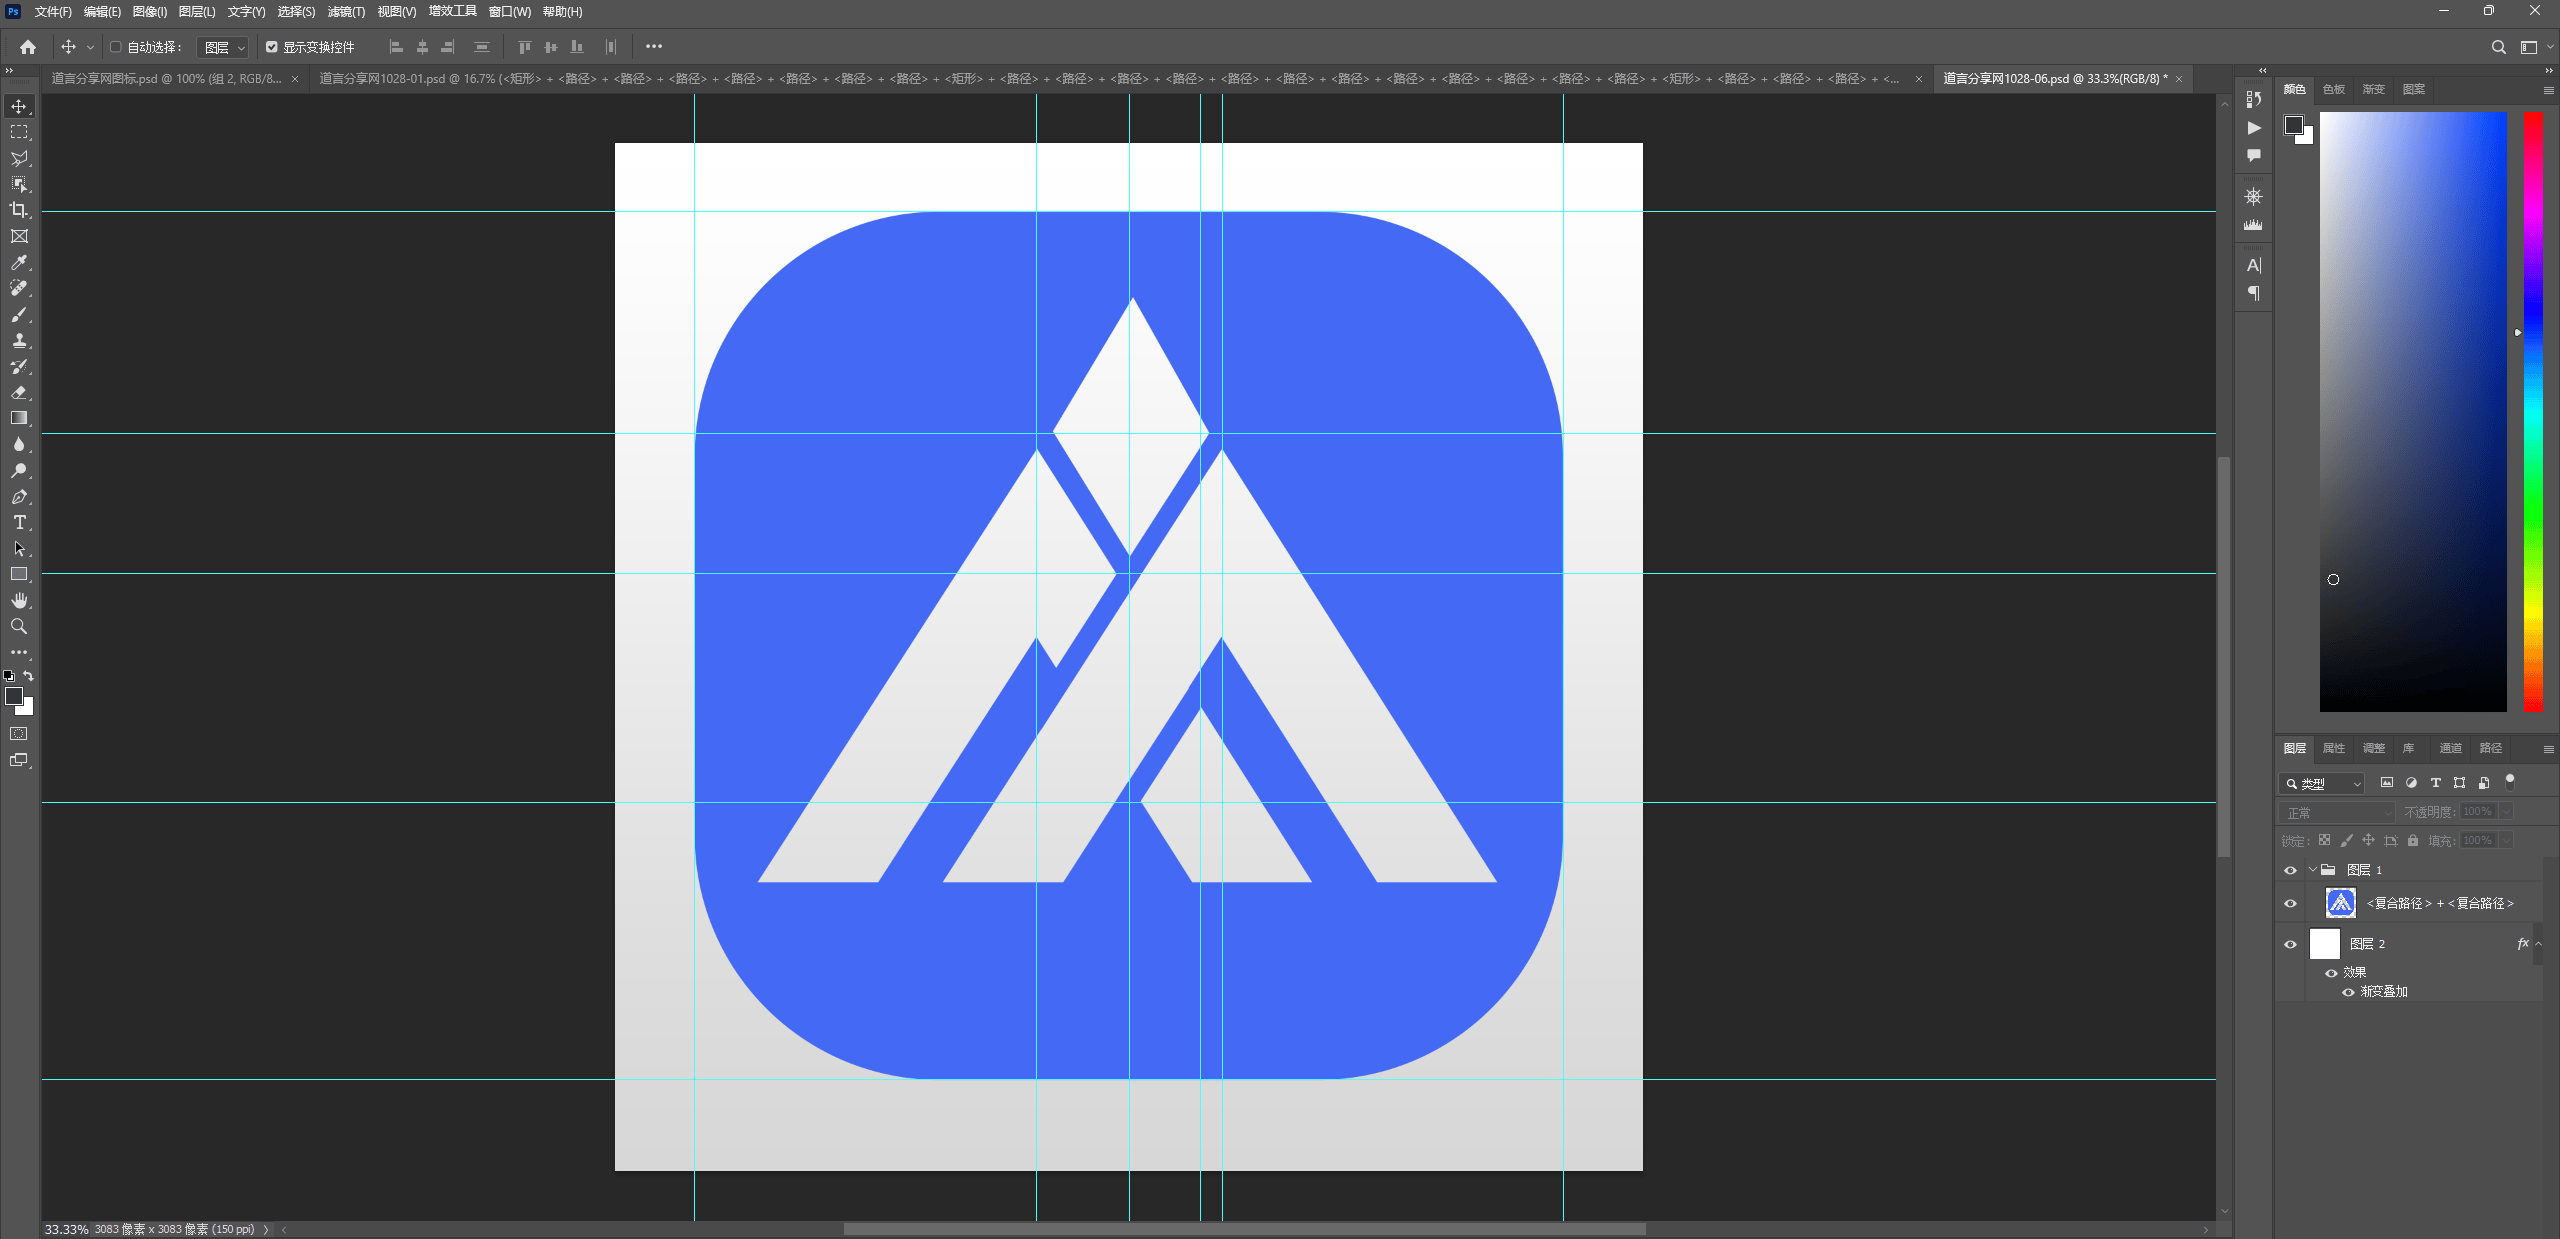Collapse the 图层 1 group
Image resolution: width=2560 pixels, height=1239 pixels.
(2313, 870)
